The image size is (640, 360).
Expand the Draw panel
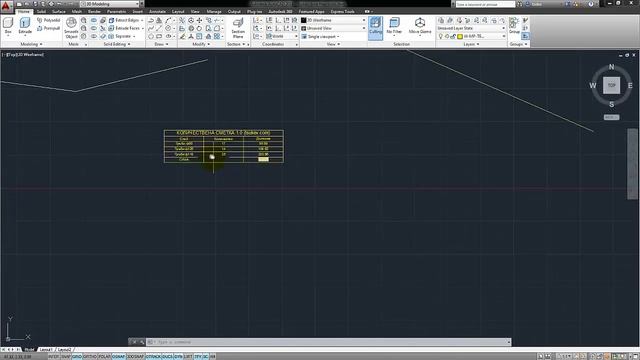coord(161,44)
